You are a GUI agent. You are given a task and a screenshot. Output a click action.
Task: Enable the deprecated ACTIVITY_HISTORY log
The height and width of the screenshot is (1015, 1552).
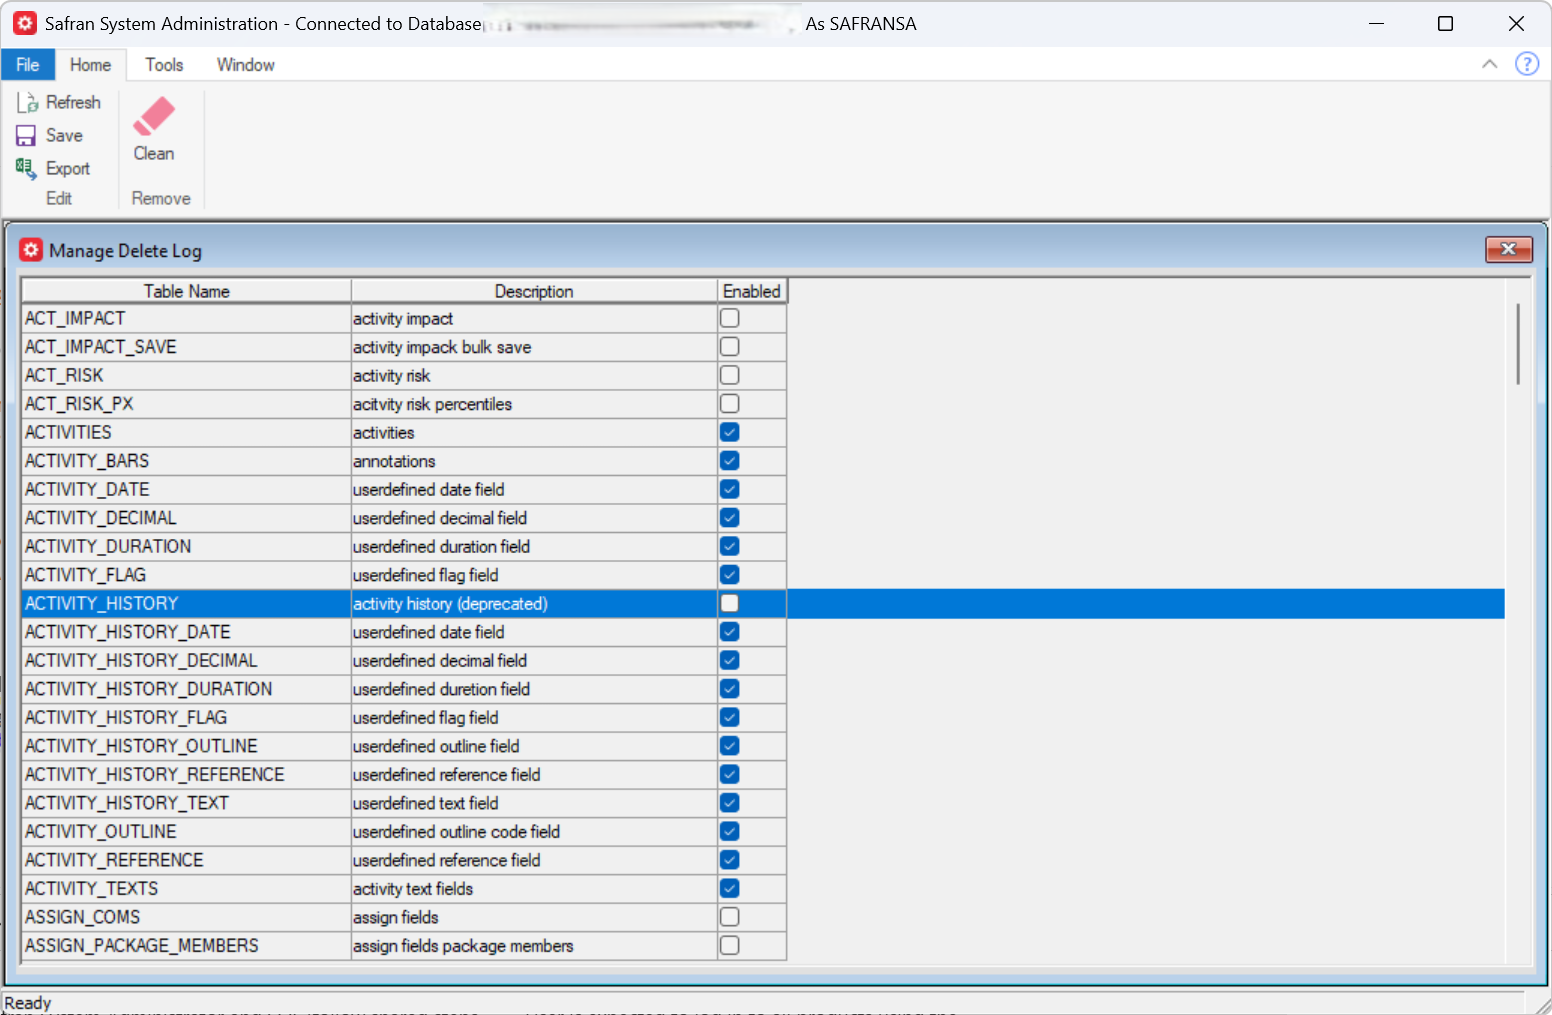click(729, 603)
